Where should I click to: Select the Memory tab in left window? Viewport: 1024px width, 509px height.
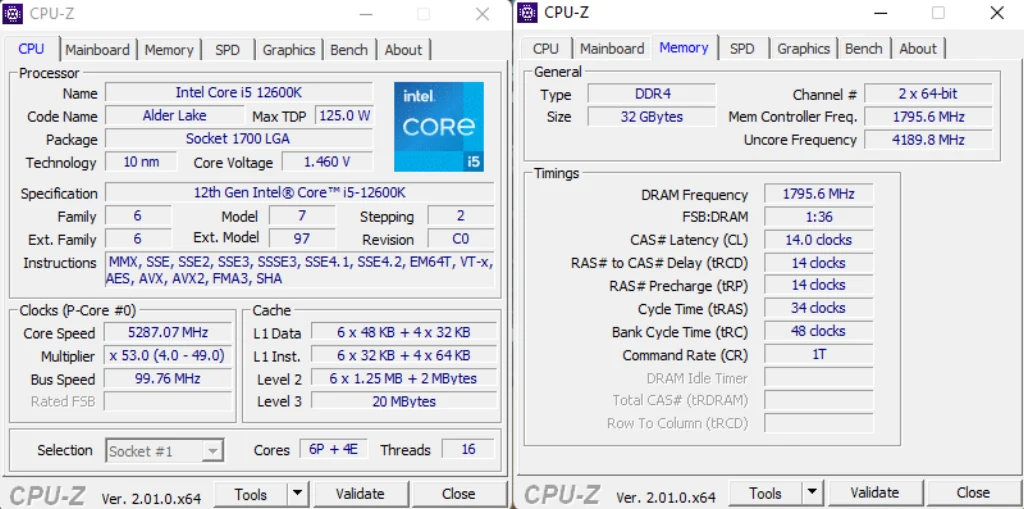coord(168,50)
